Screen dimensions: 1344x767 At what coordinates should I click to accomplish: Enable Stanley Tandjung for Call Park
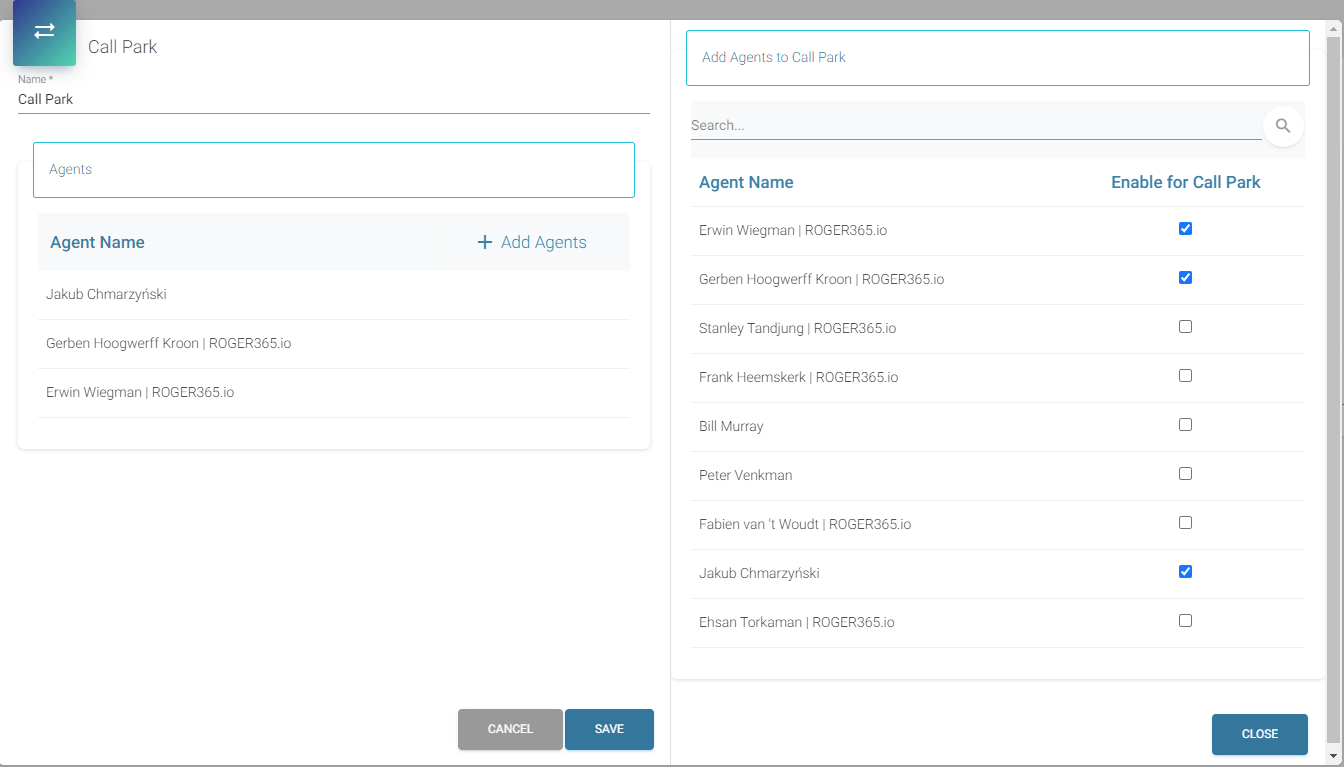pos(1185,326)
